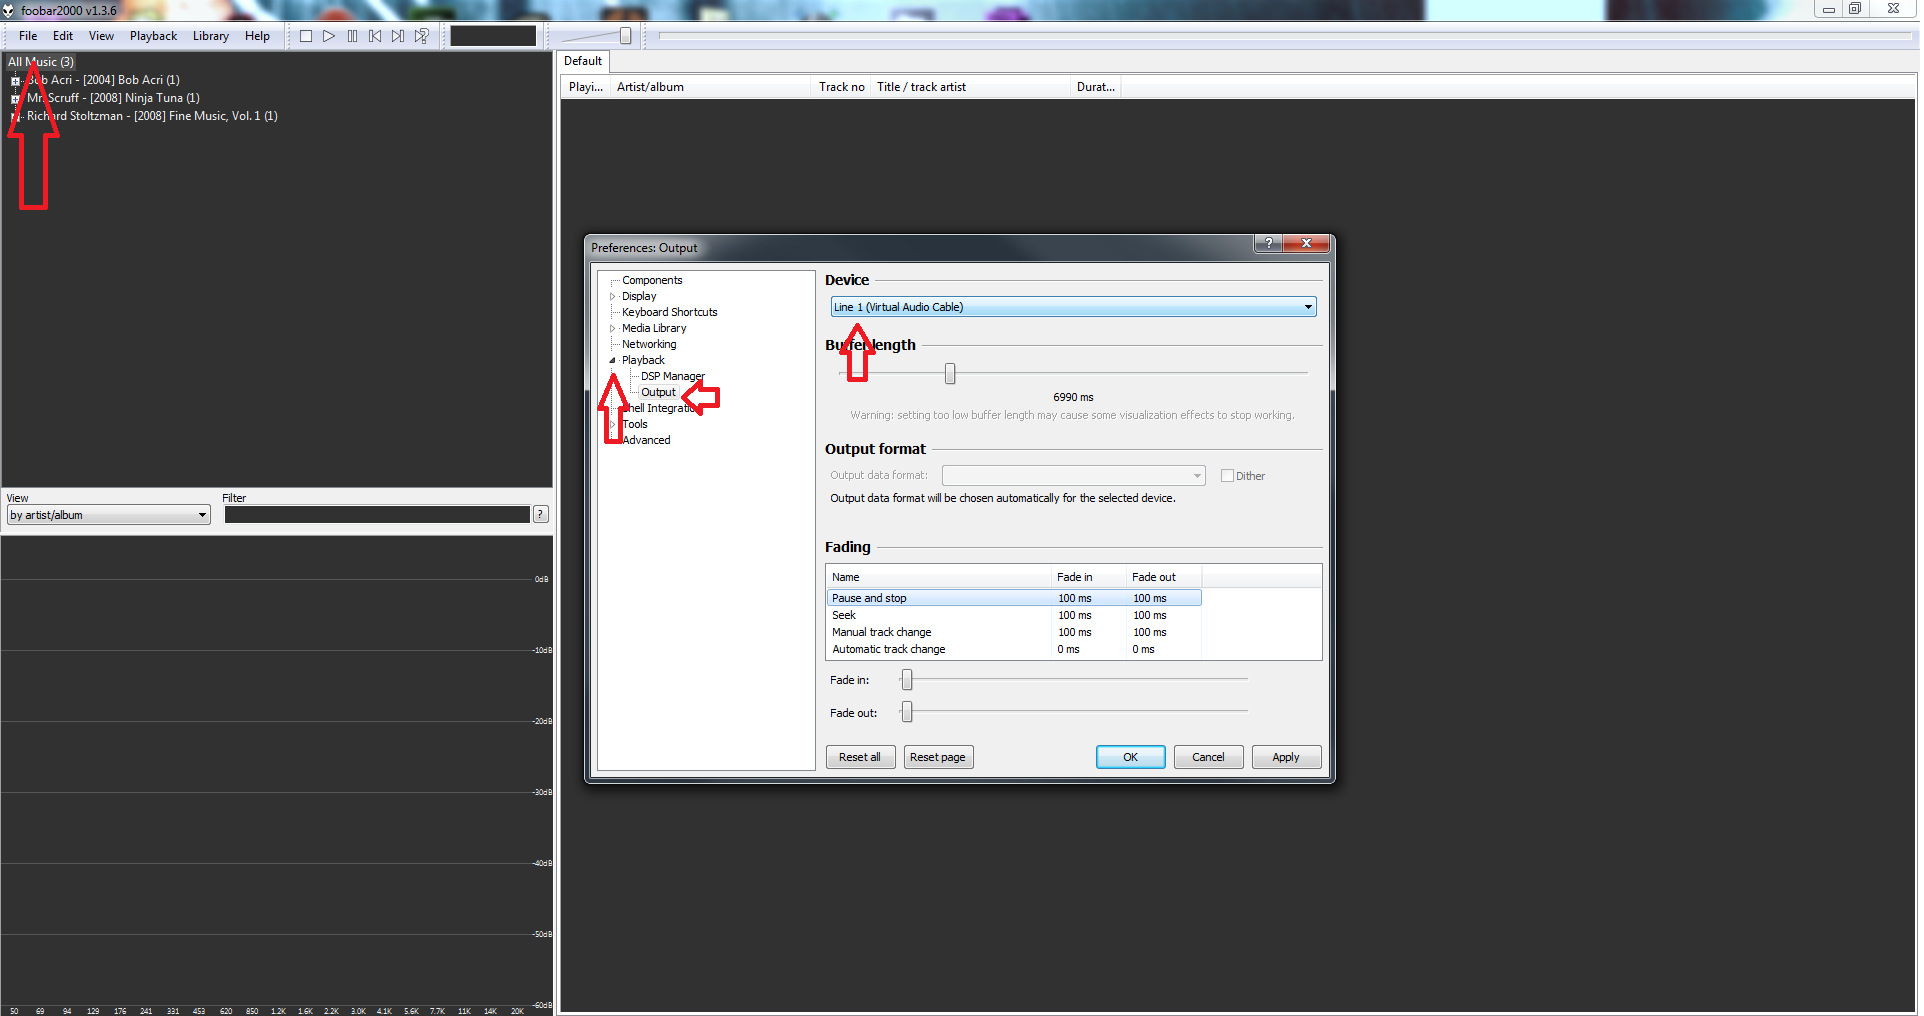This screenshot has height=1016, width=1924.
Task: Click the 'Title / track artist' column header
Action: point(970,87)
